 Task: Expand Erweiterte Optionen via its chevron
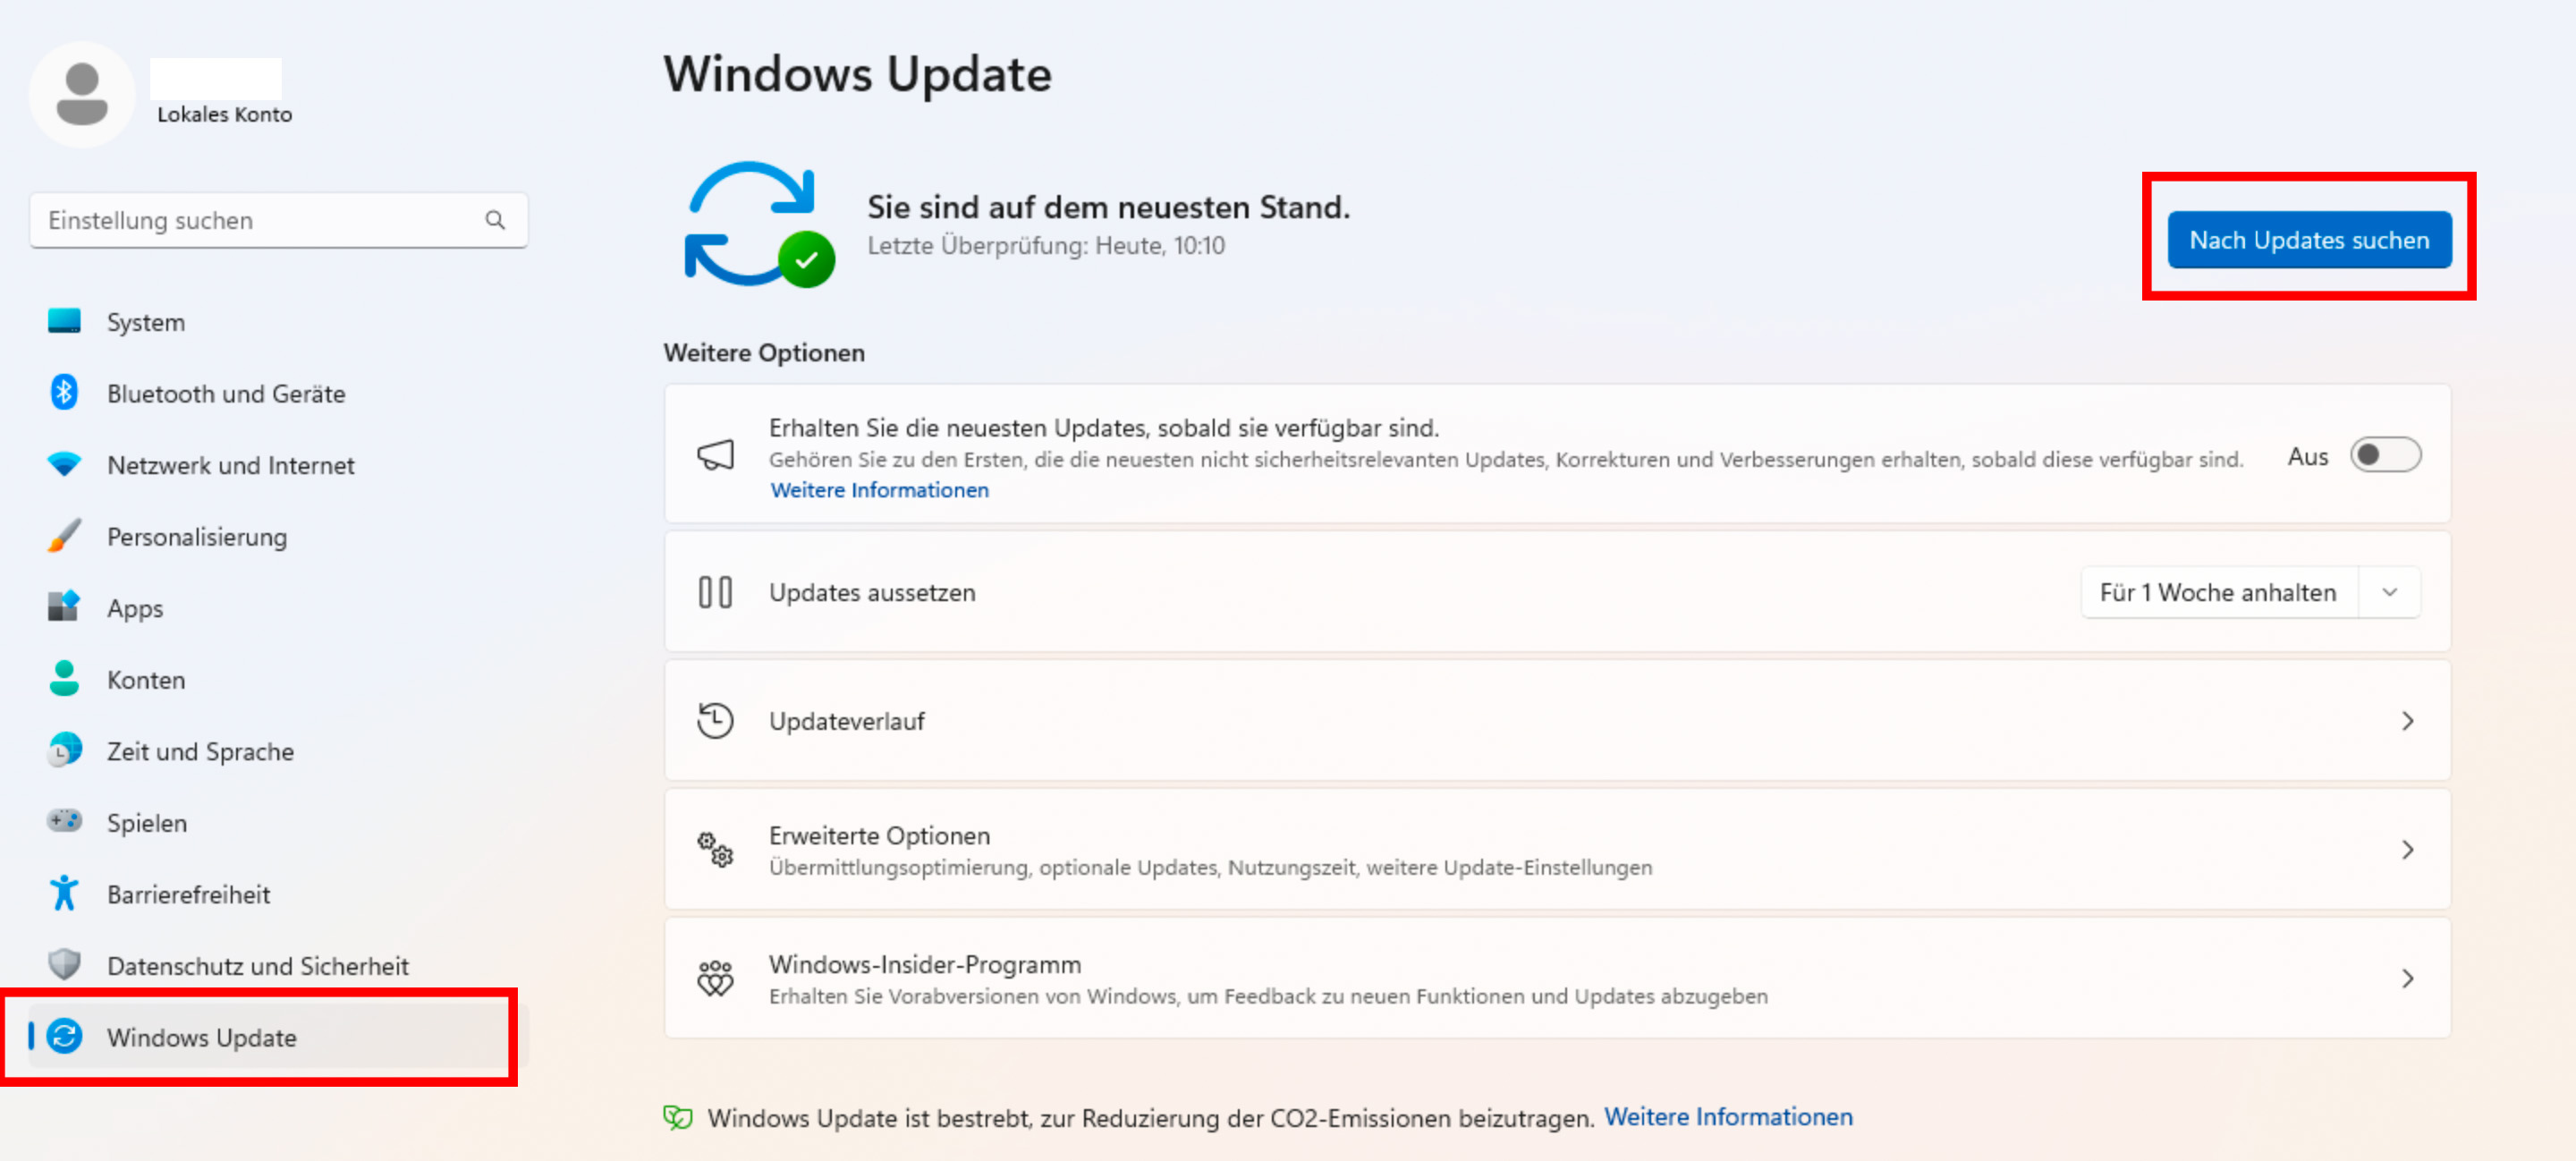[2408, 850]
